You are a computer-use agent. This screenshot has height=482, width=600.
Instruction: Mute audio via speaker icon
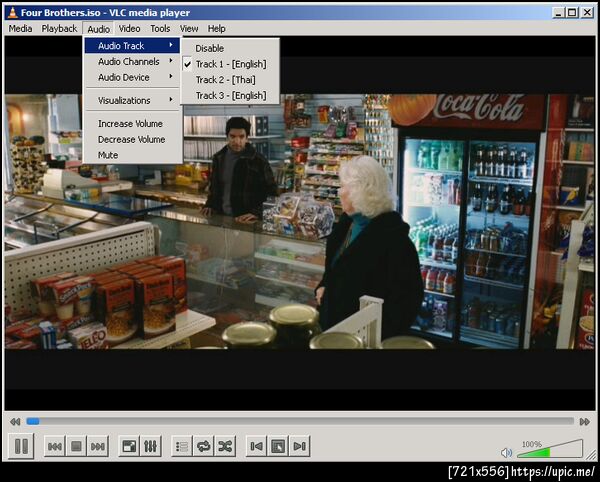pos(506,453)
